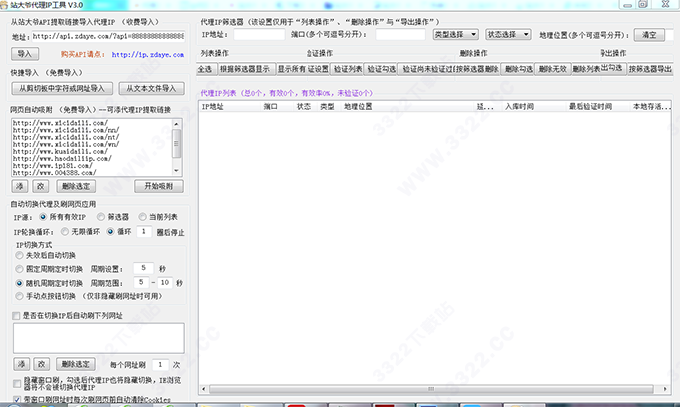
Task: Click the 全选 button
Action: pos(205,69)
